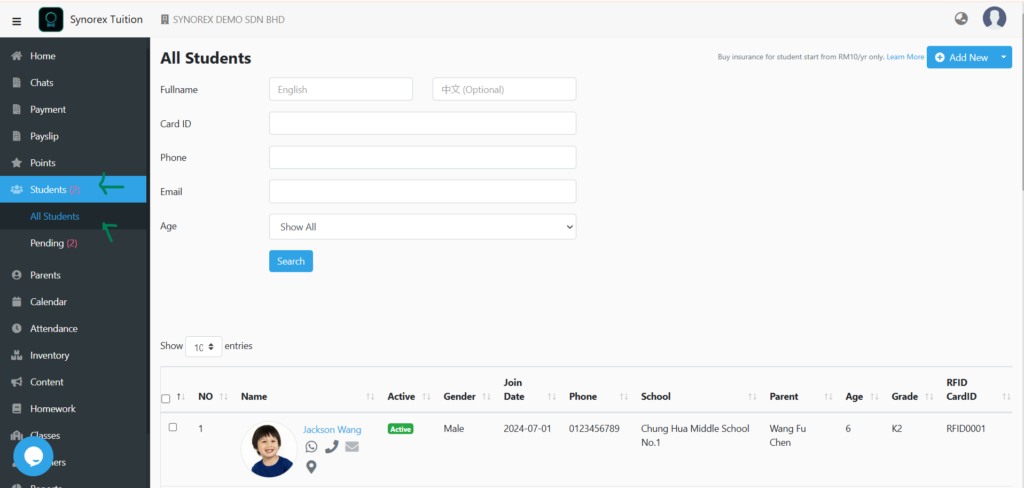Click the Add New button
The height and width of the screenshot is (488, 1024).
point(961,57)
